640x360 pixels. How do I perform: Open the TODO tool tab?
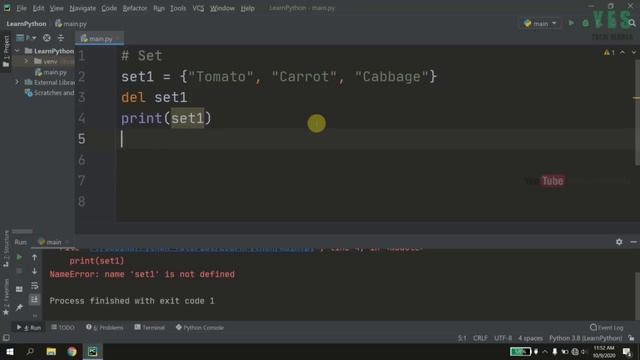point(62,327)
